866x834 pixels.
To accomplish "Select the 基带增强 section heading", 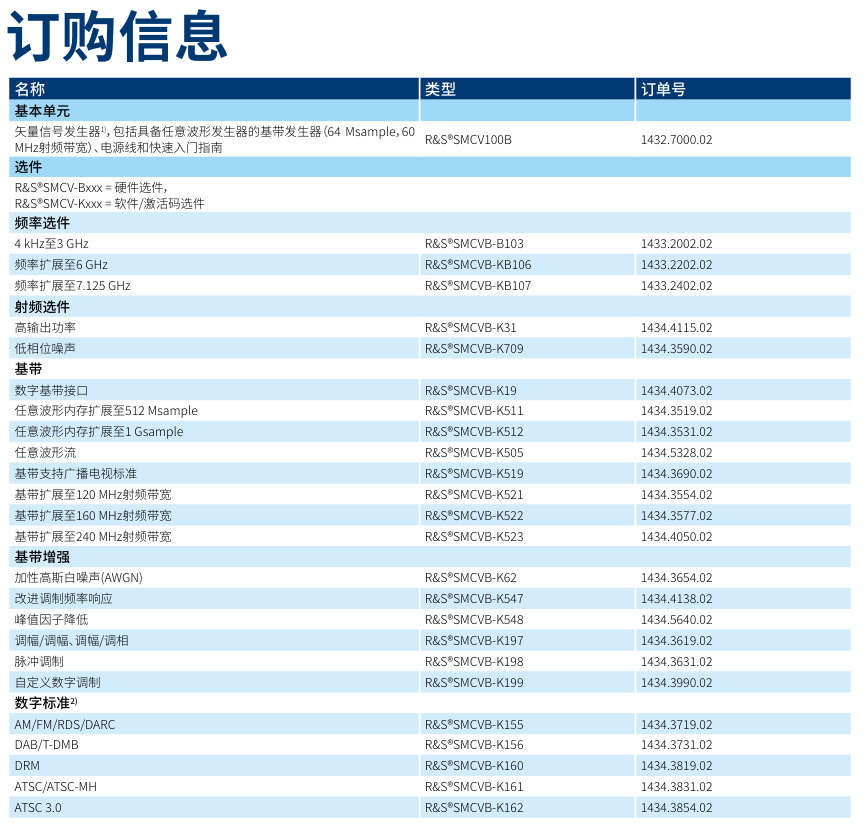I will (x=42, y=557).
